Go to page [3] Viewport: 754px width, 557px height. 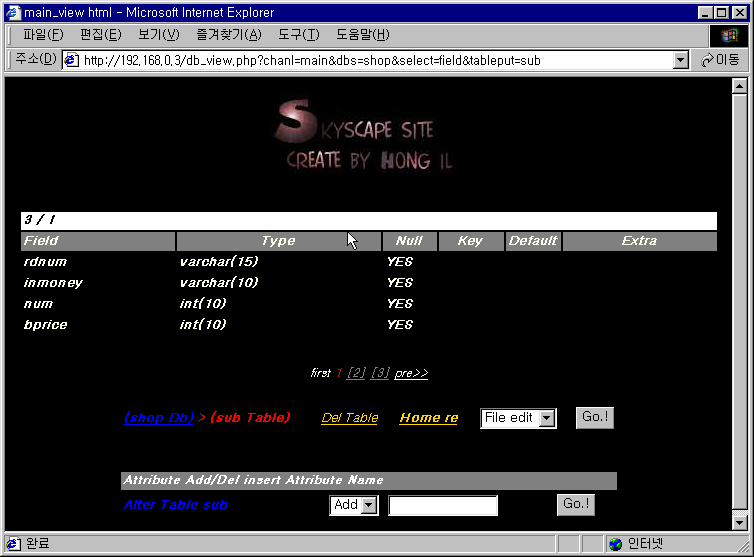coord(380,373)
